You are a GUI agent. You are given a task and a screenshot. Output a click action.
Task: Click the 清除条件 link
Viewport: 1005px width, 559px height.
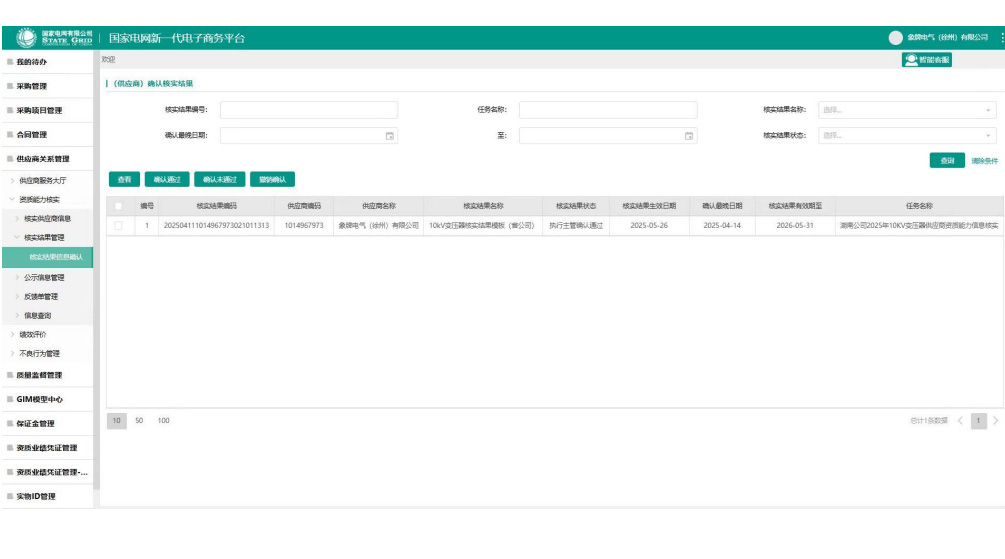pyautogui.click(x=984, y=160)
